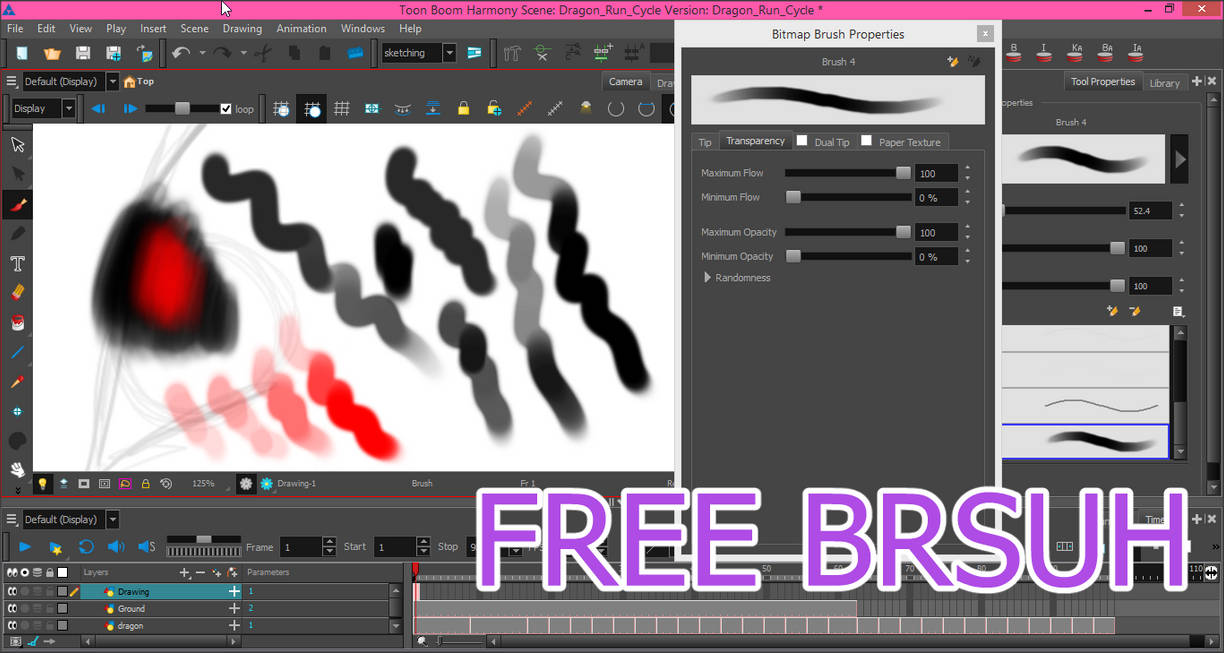
Task: Open the Drawing menu
Action: click(x=242, y=29)
